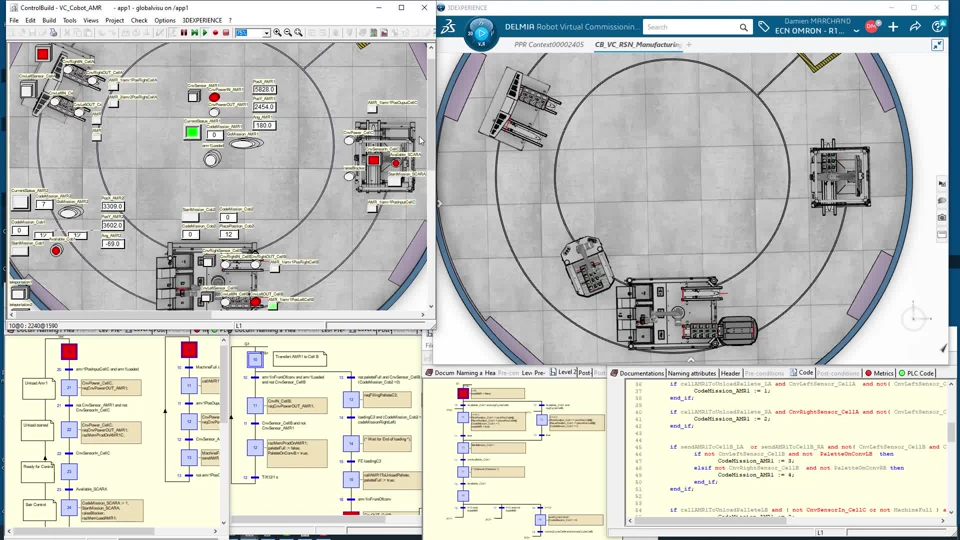The width and height of the screenshot is (960, 540).
Task: Open the Build menu
Action: 49,20
